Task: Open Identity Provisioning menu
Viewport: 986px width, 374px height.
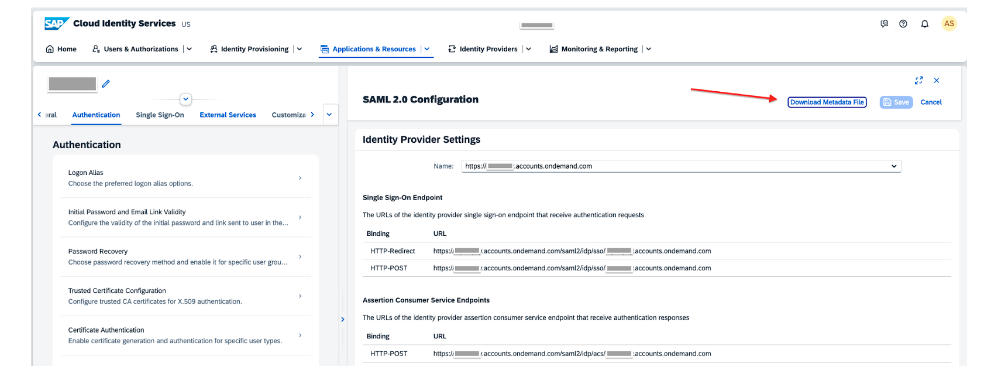Action: tap(249, 49)
